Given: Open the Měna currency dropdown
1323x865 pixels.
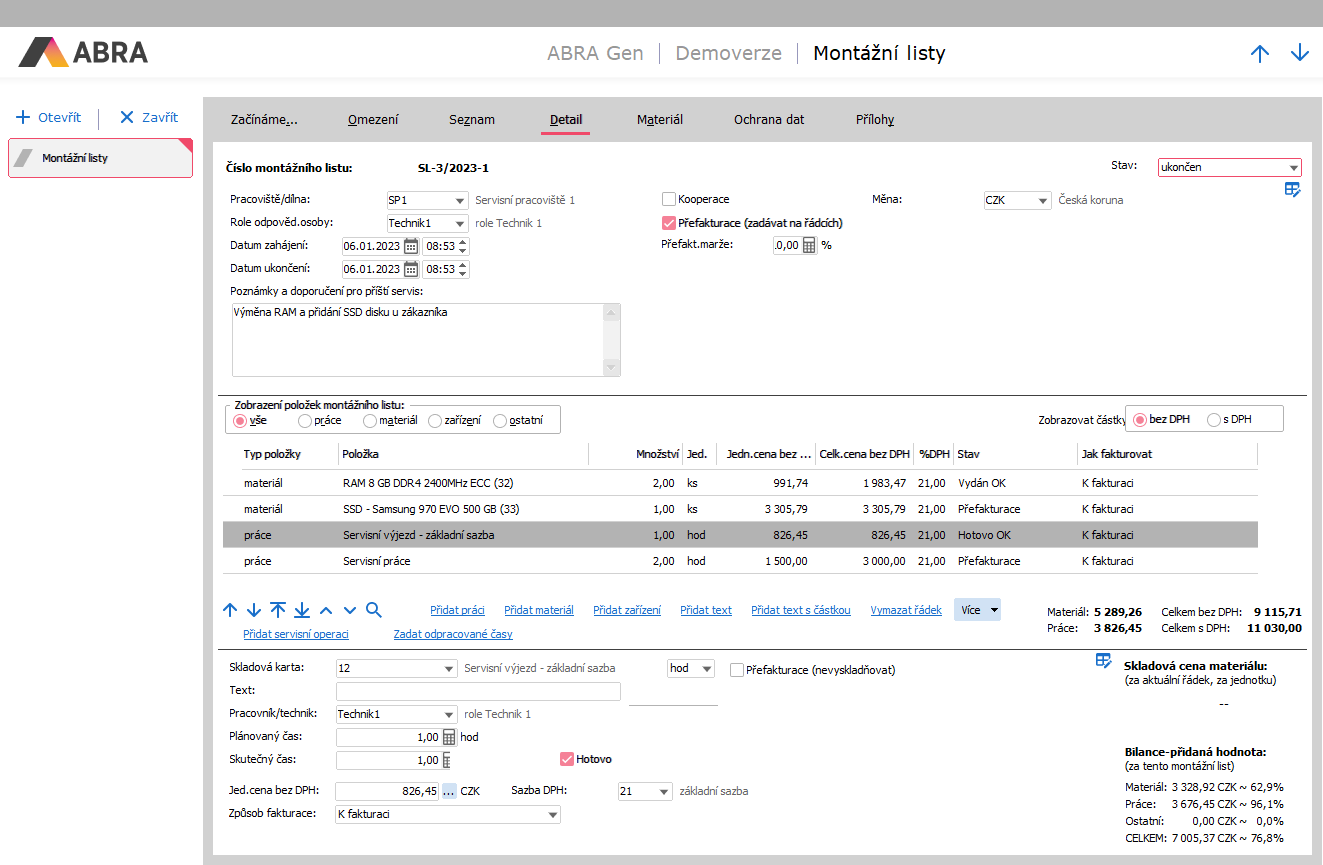Looking at the screenshot, I should tap(1042, 200).
